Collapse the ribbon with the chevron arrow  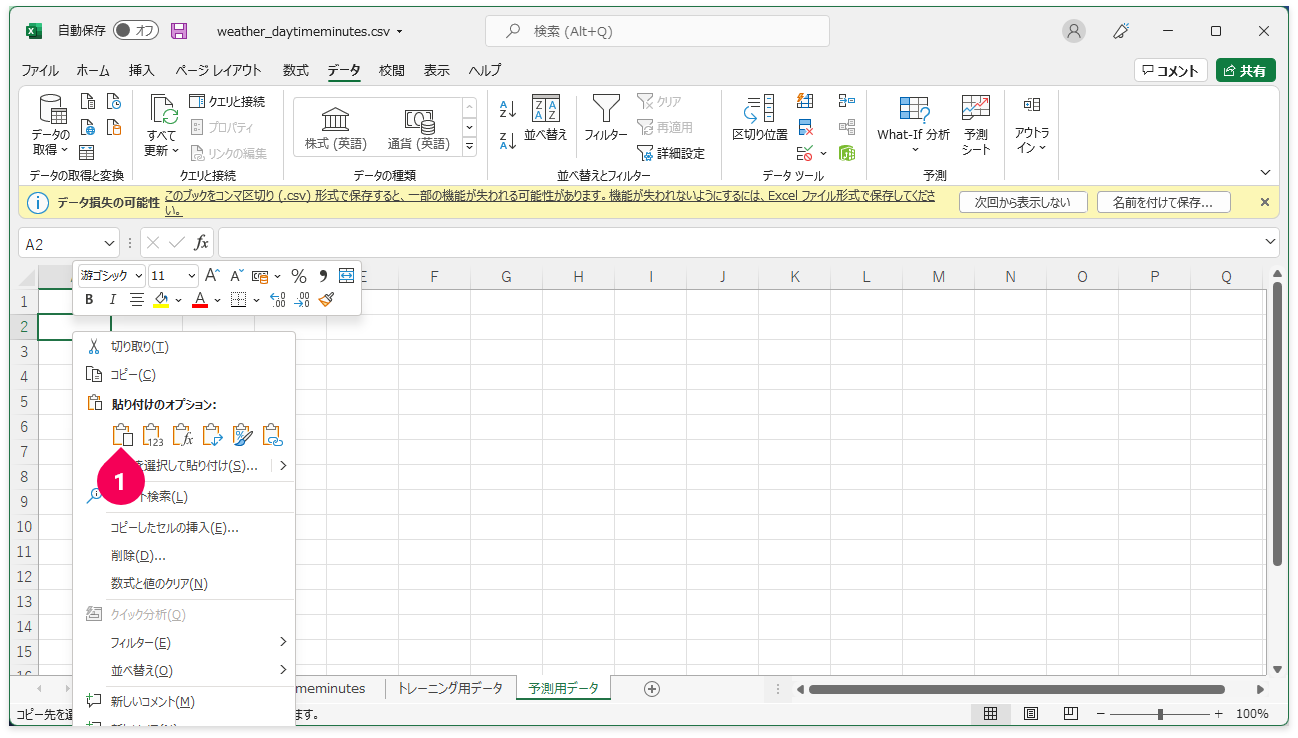click(x=1265, y=172)
